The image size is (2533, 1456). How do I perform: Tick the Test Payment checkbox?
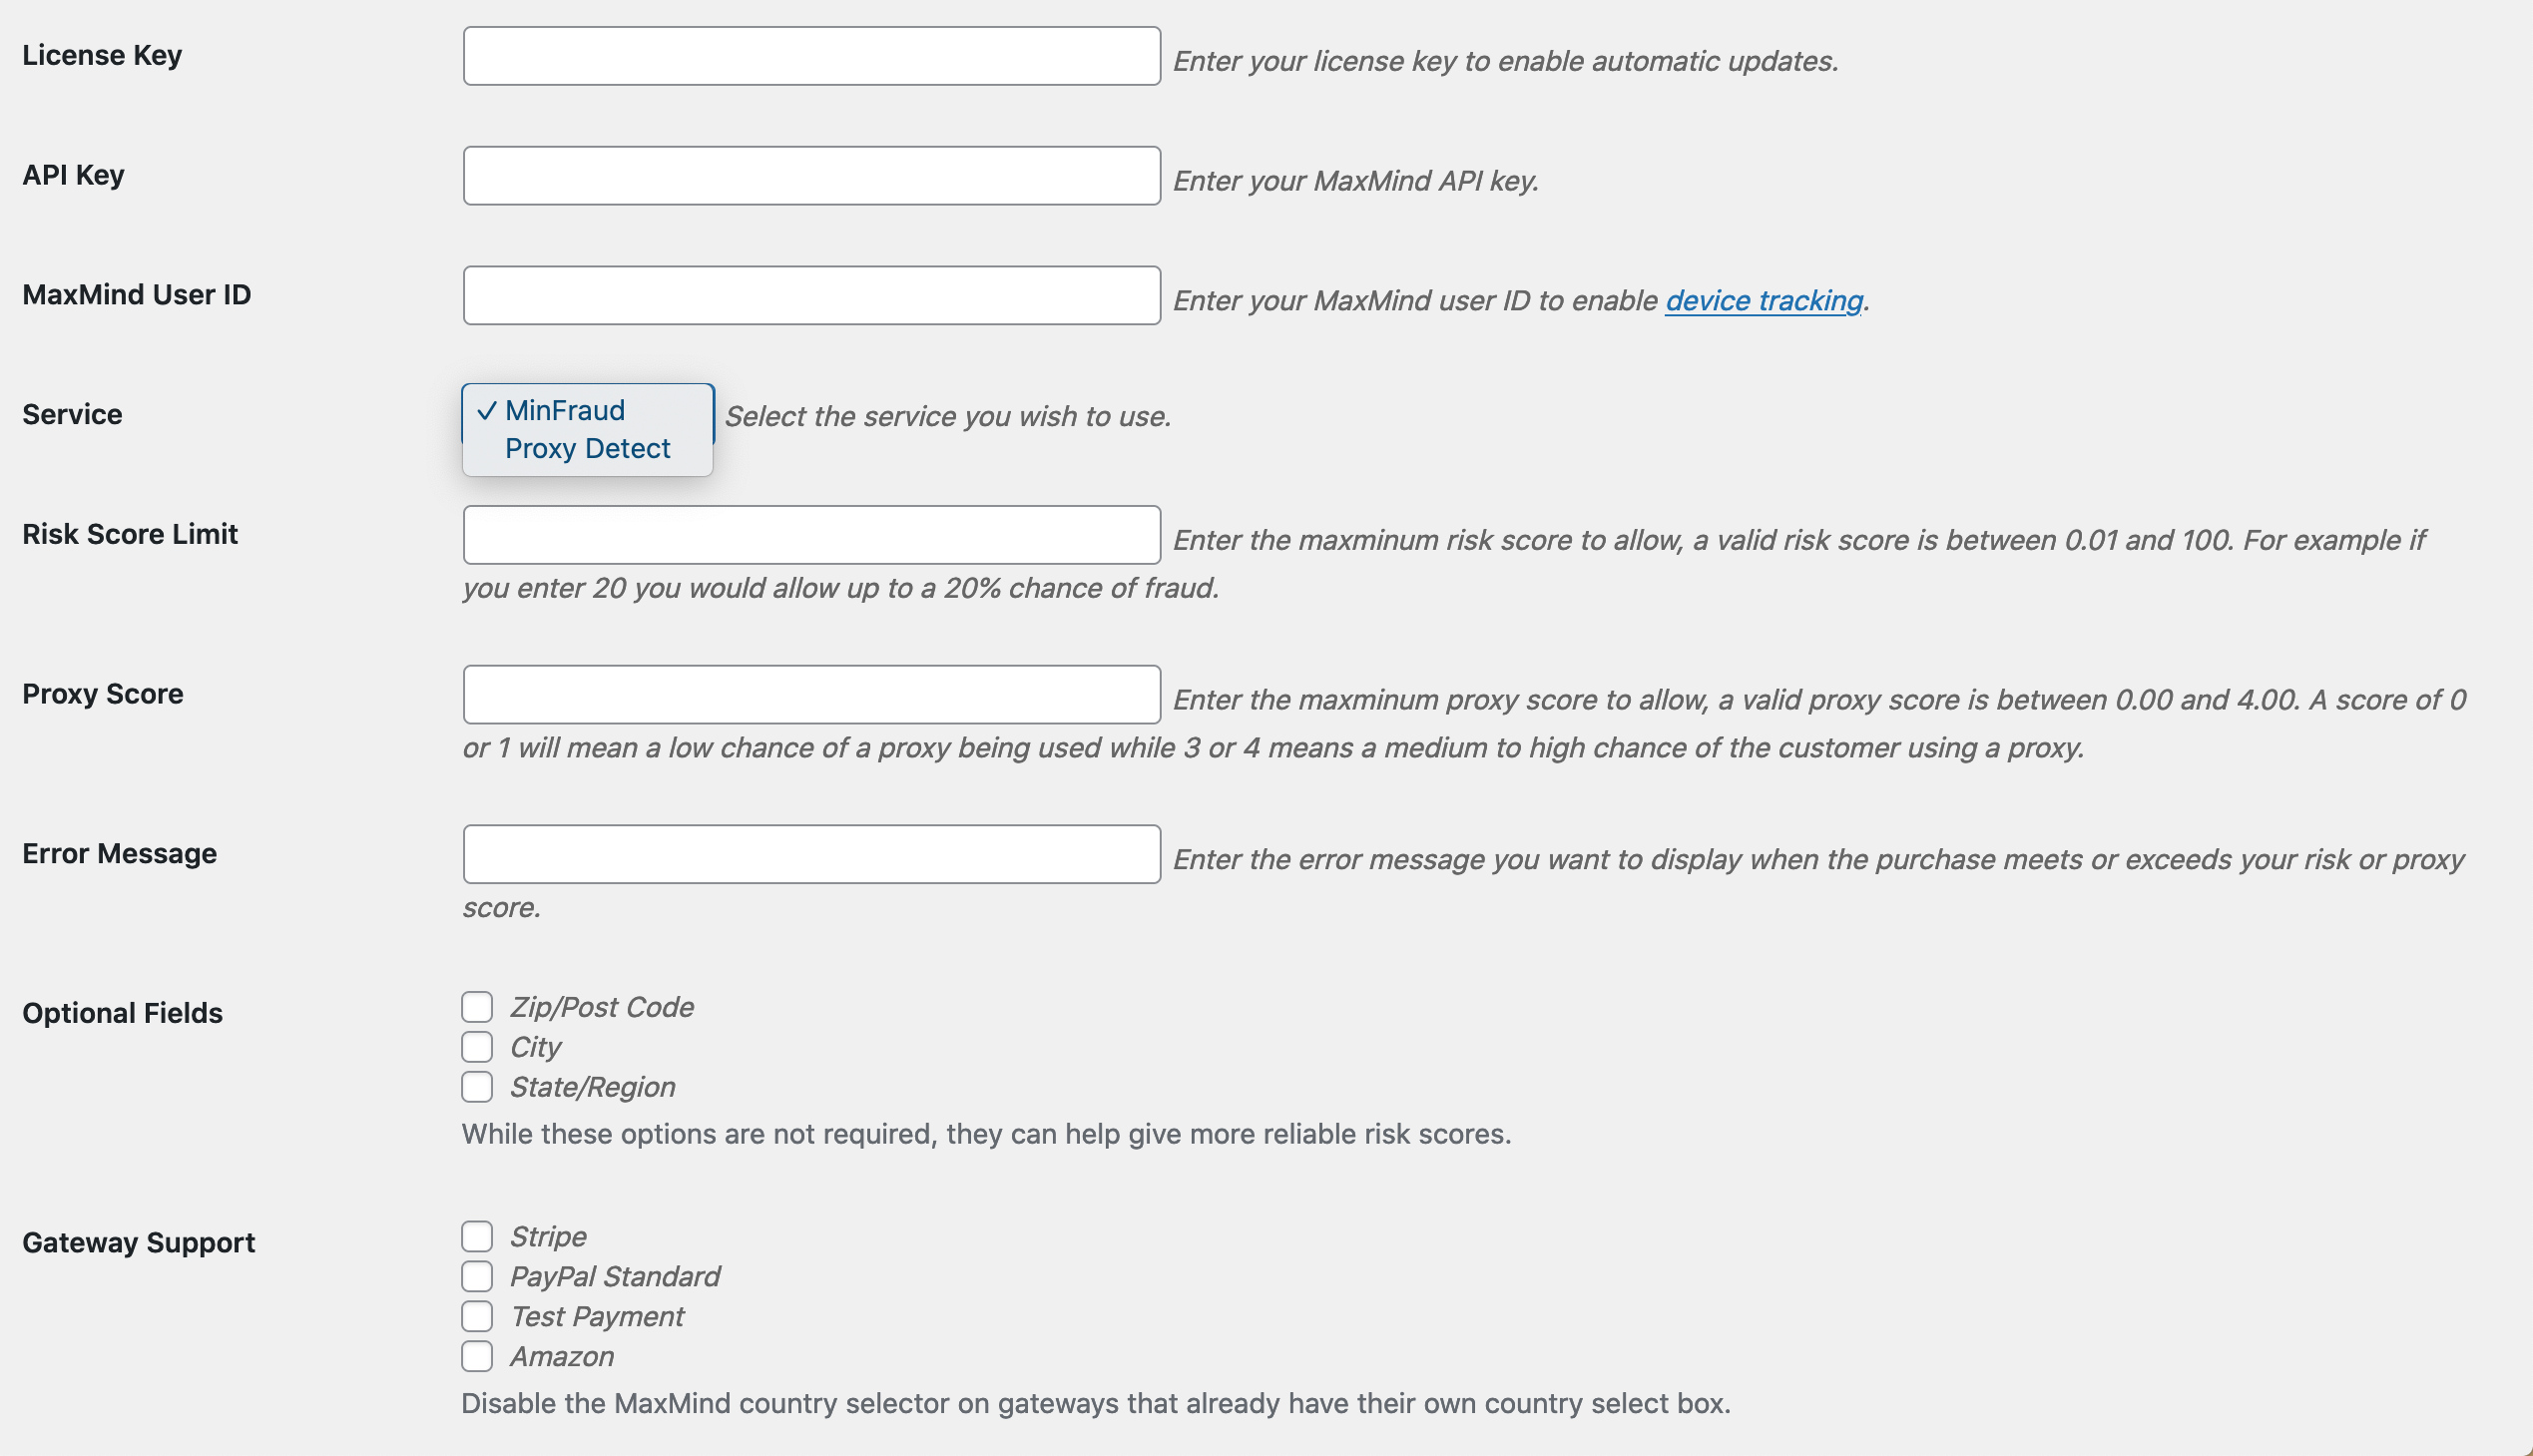(x=477, y=1317)
